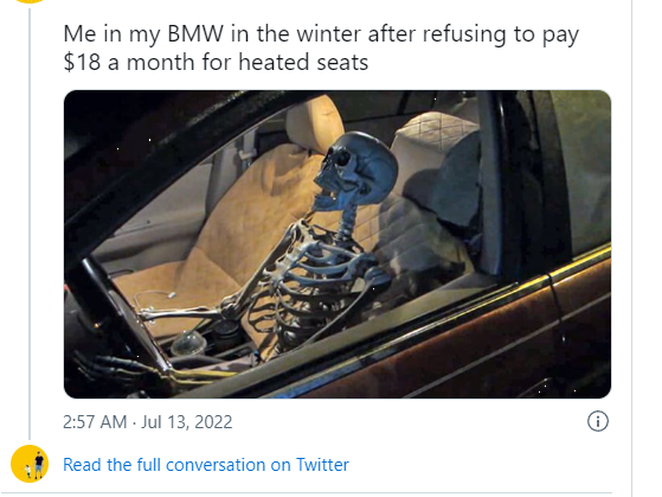
Task: Click the tweet's first line mentioning winter
Action: click(320, 33)
